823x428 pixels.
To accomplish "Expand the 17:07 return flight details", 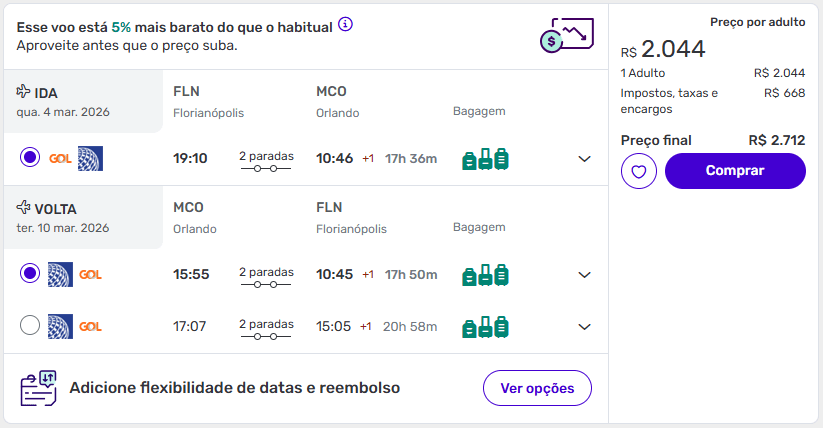I will [x=585, y=327].
